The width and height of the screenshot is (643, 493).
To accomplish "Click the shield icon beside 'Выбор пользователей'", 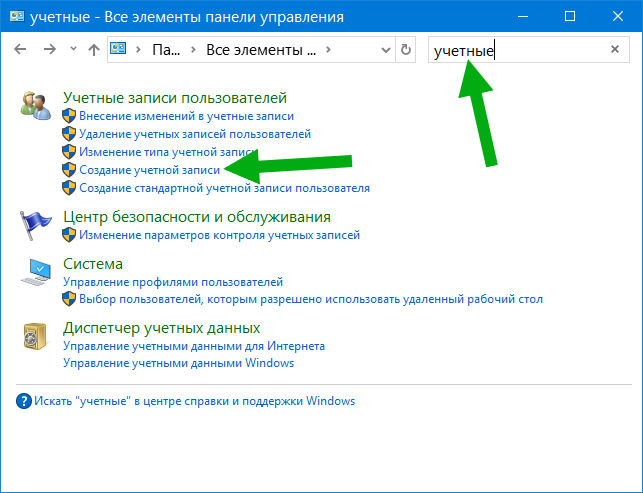I will (x=69, y=299).
